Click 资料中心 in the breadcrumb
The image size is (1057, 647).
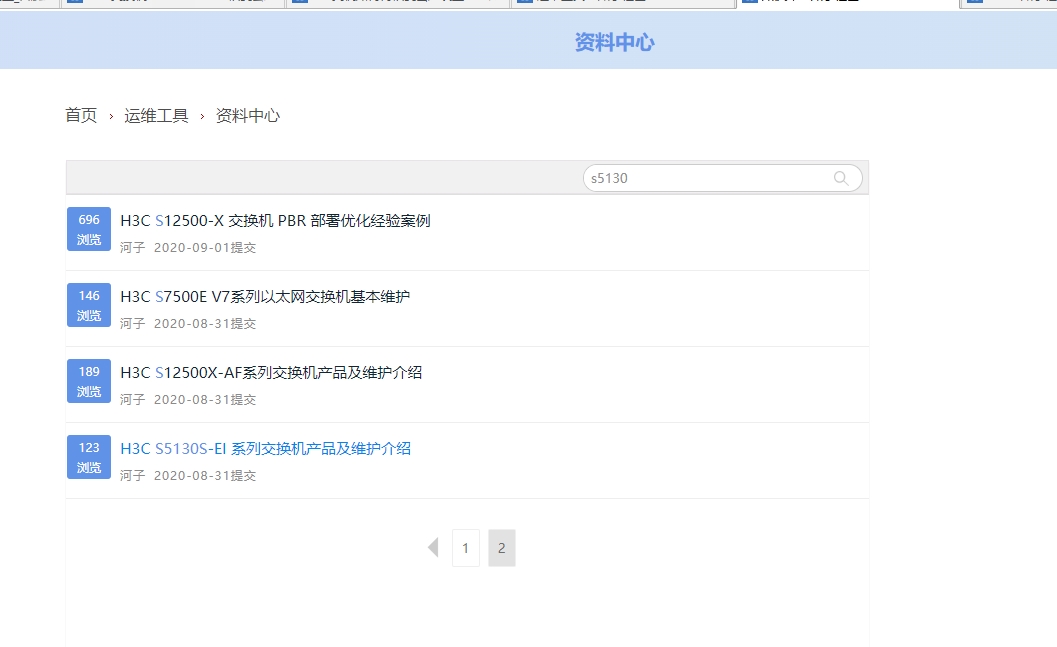click(x=247, y=115)
